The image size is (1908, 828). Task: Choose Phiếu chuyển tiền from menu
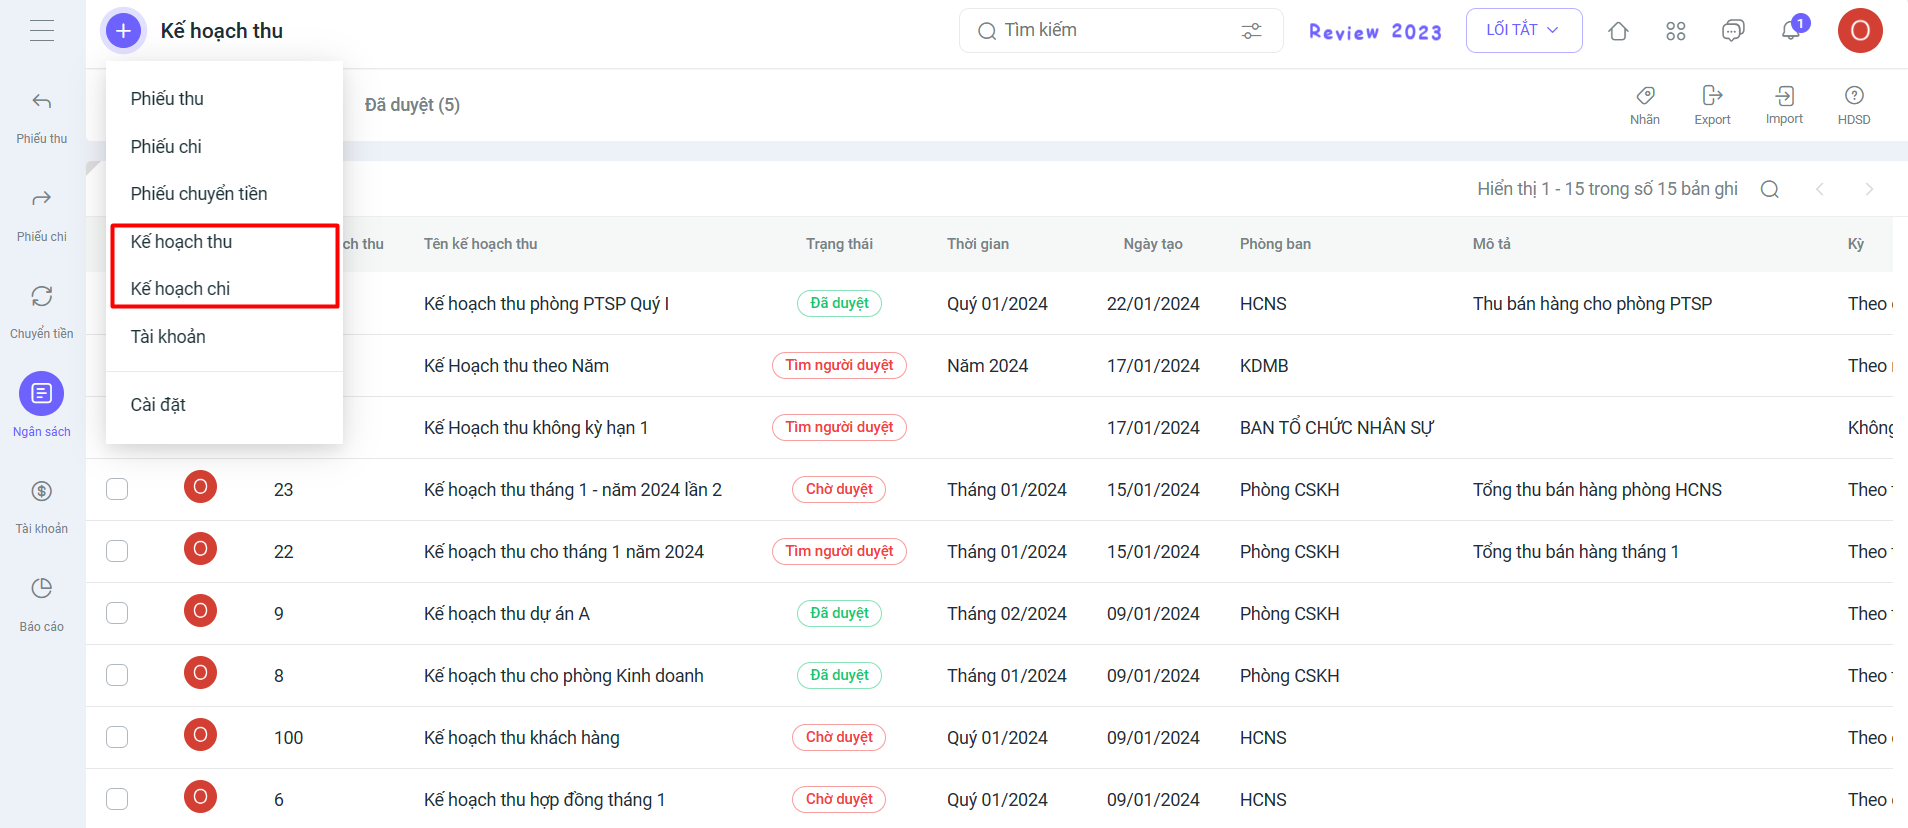(x=199, y=194)
